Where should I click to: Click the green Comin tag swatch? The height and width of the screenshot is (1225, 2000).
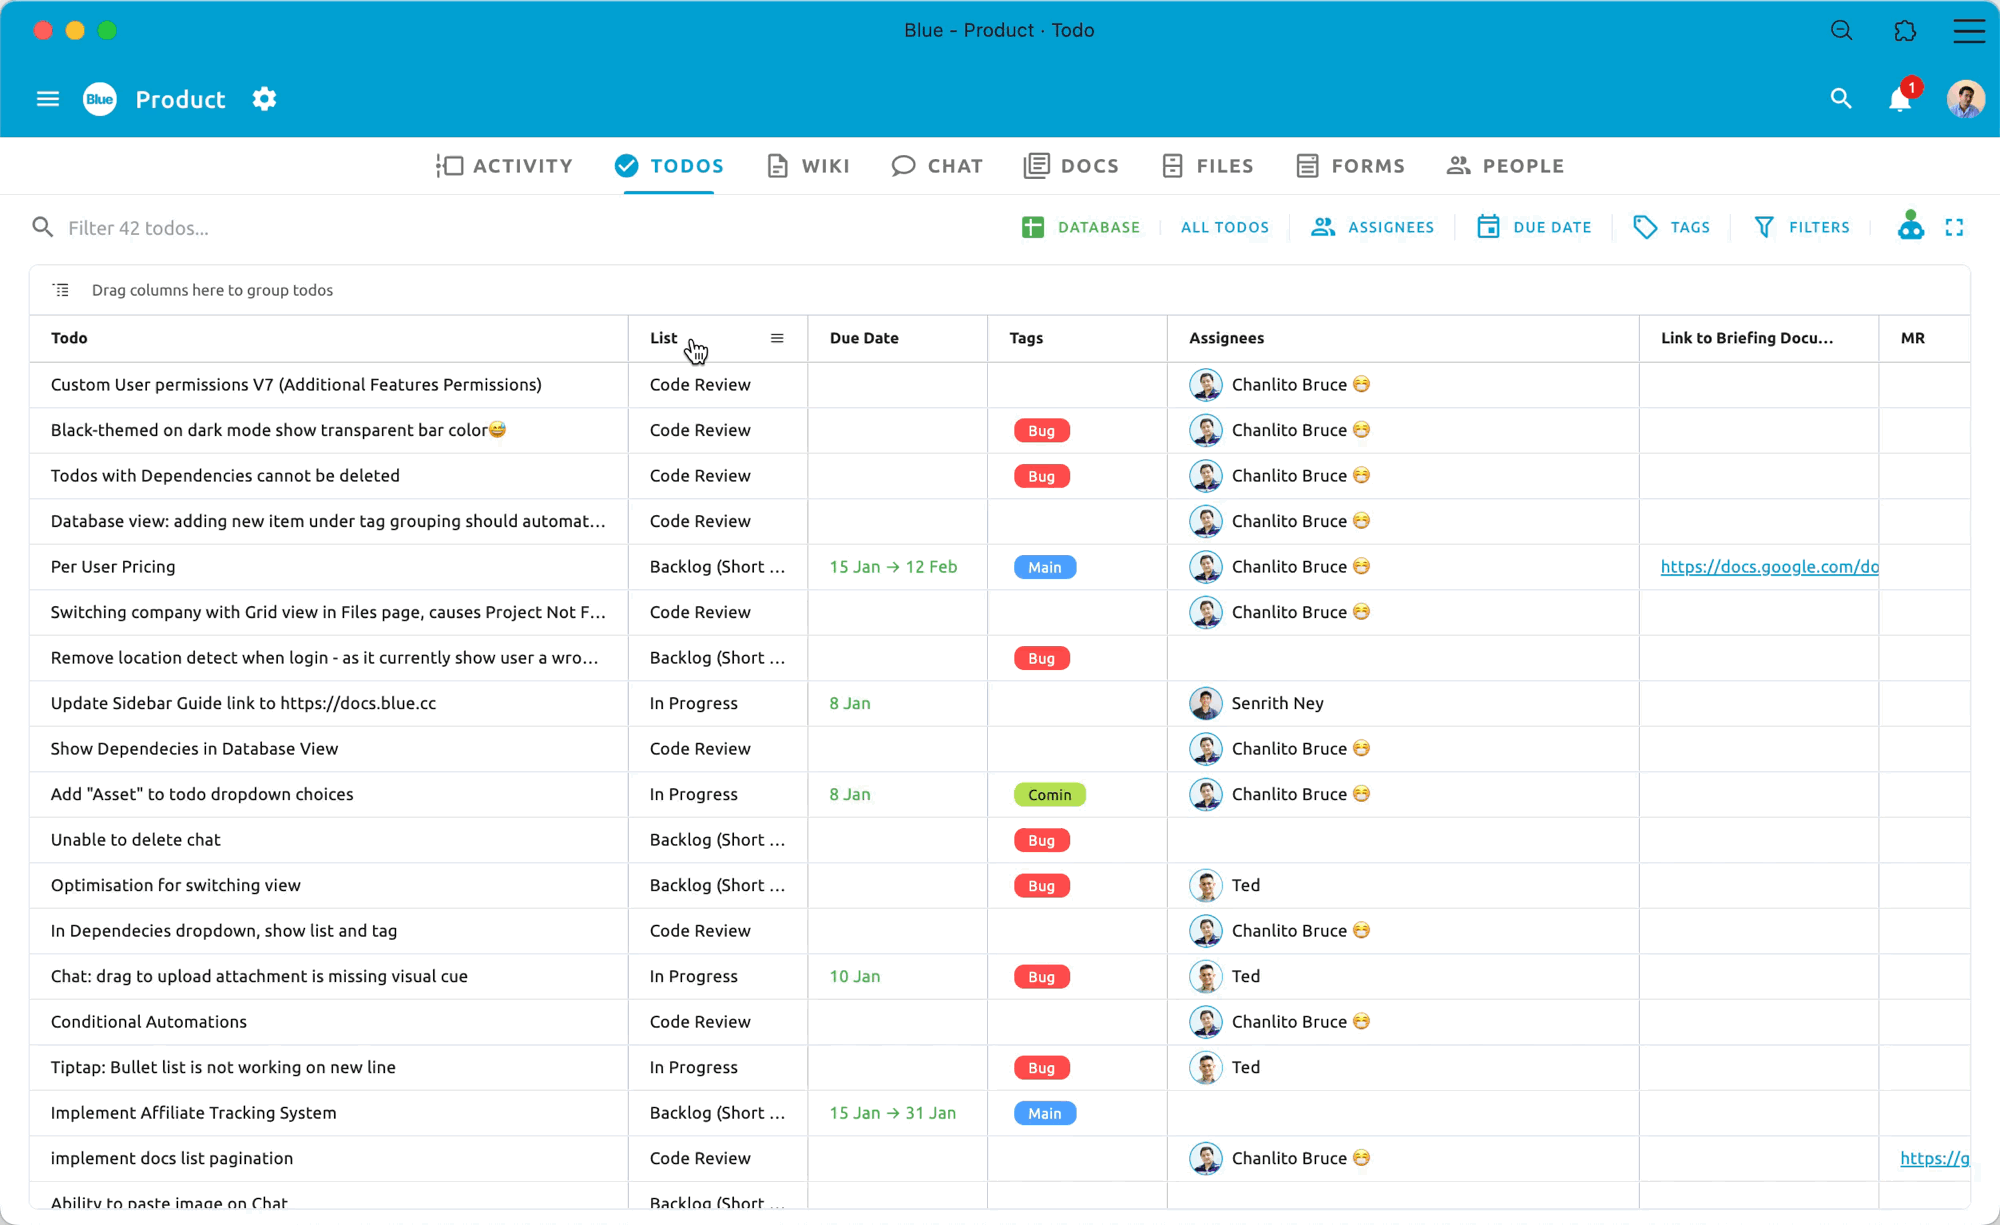tap(1049, 795)
